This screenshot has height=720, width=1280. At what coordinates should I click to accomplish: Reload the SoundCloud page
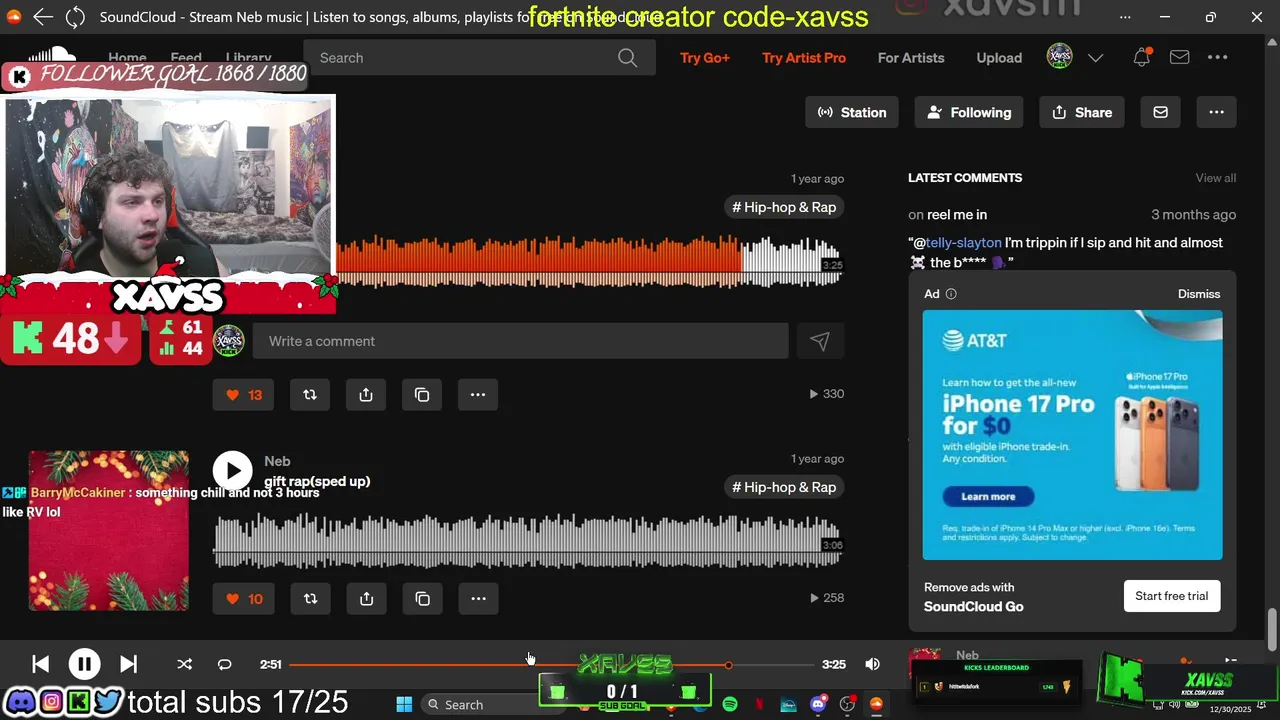(75, 17)
